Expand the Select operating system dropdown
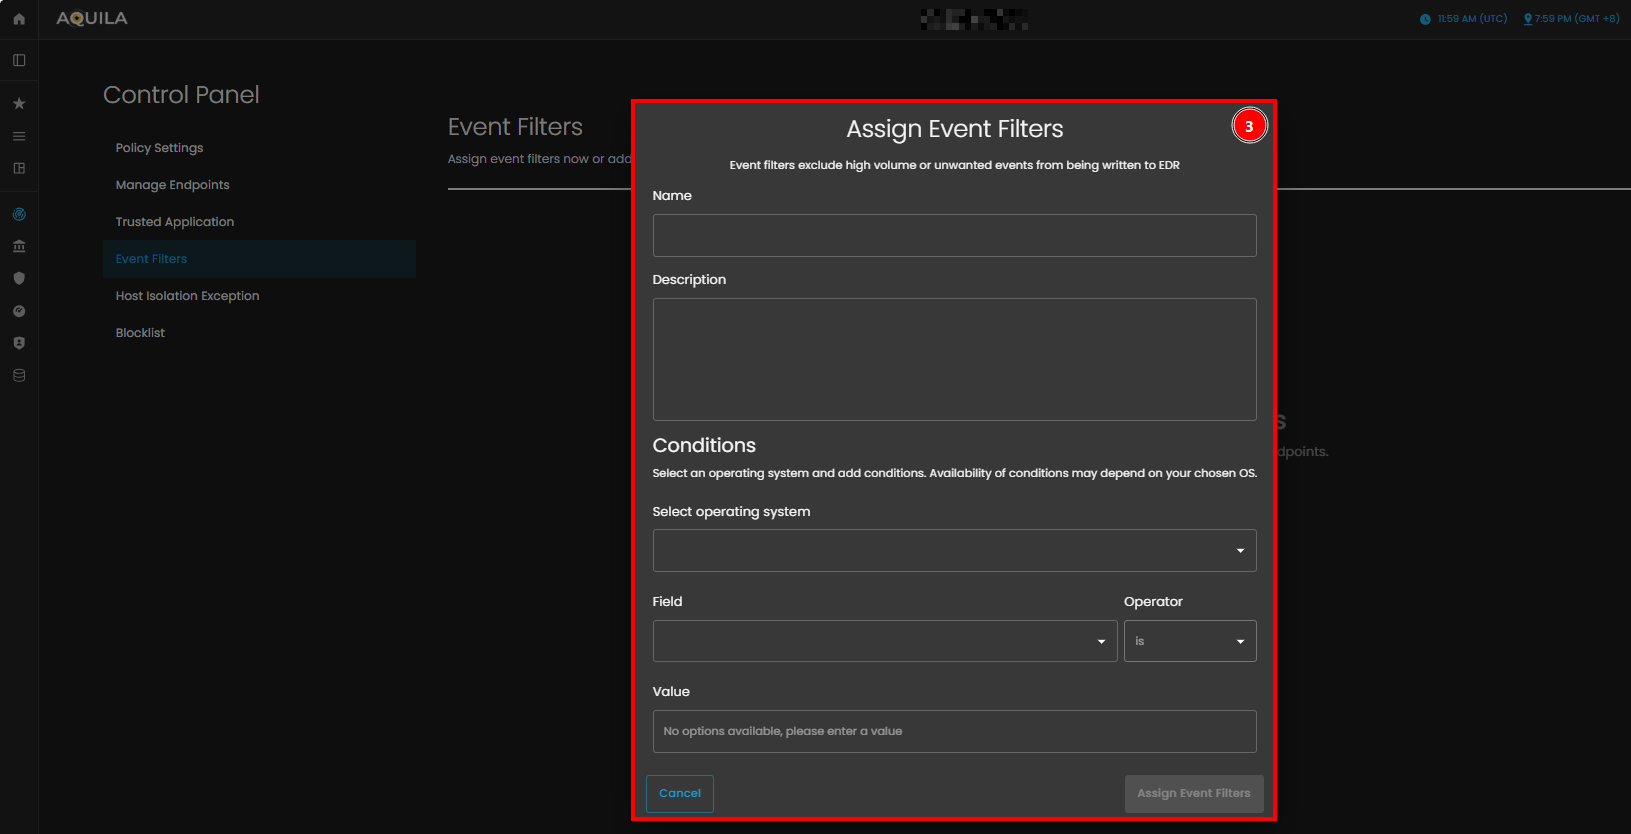This screenshot has height=834, width=1631. point(954,551)
